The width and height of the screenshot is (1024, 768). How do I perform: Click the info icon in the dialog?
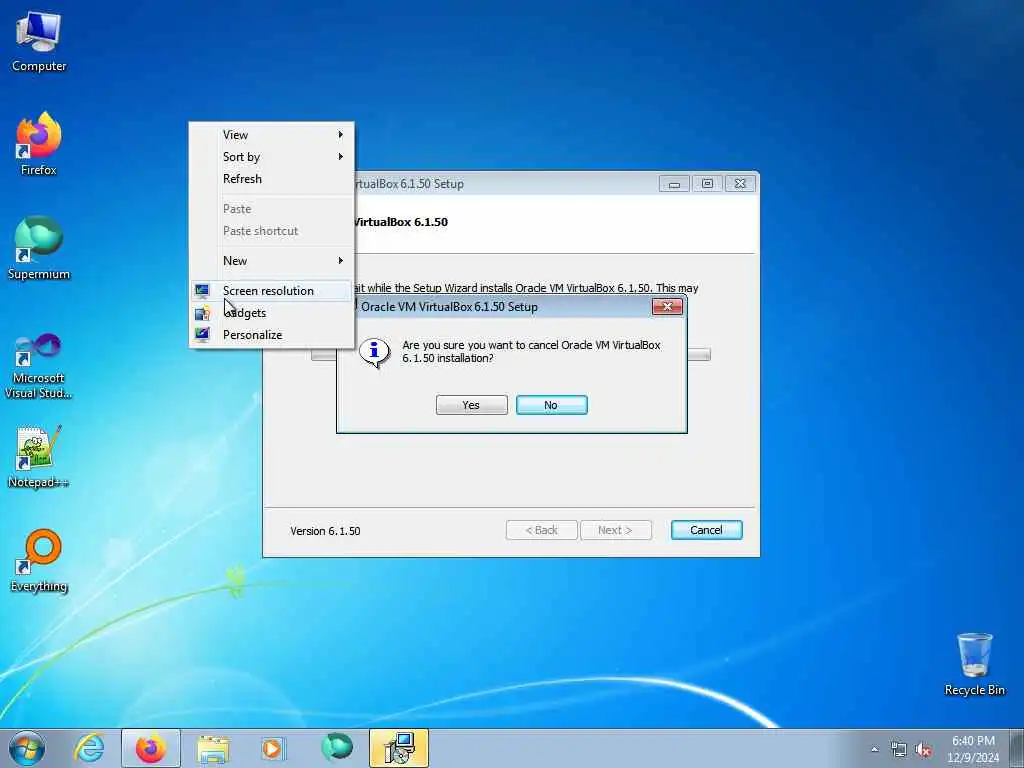(374, 353)
